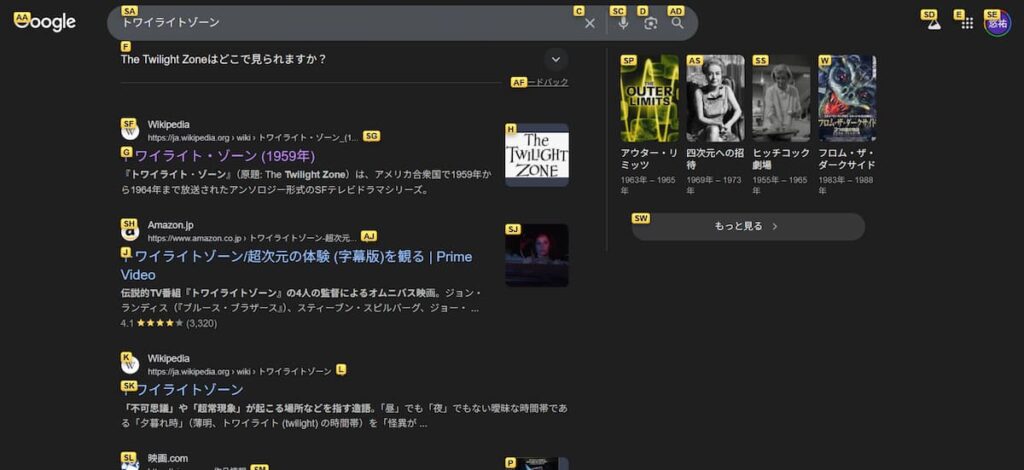Expand "The Twilight Zoneはどこで見られますか?" question
The image size is (1024, 470).
557,59
